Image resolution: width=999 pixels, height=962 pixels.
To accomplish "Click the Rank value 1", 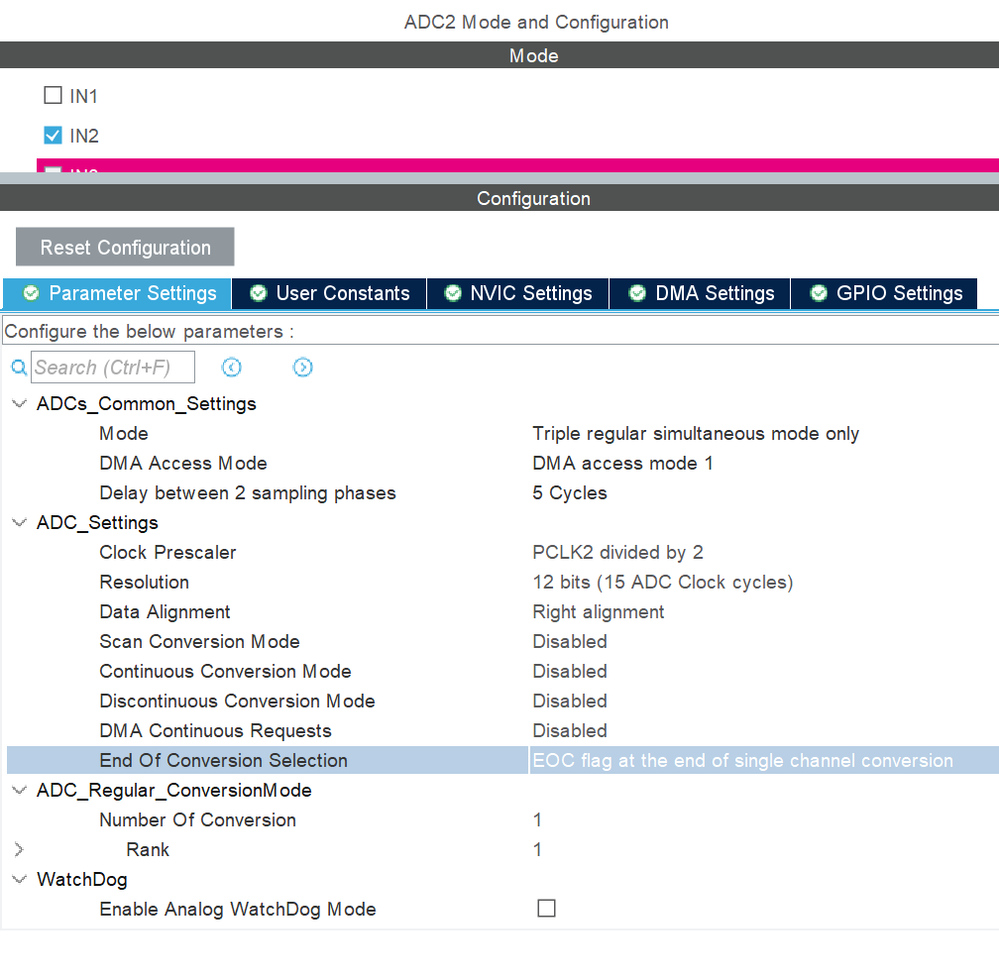I will 537,849.
